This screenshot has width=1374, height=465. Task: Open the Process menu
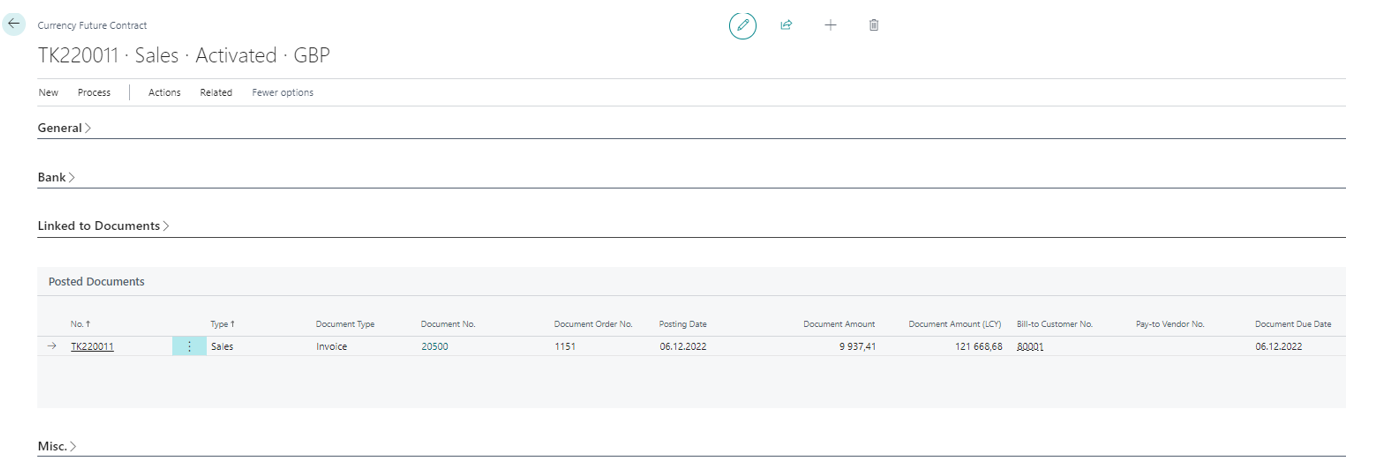click(94, 92)
